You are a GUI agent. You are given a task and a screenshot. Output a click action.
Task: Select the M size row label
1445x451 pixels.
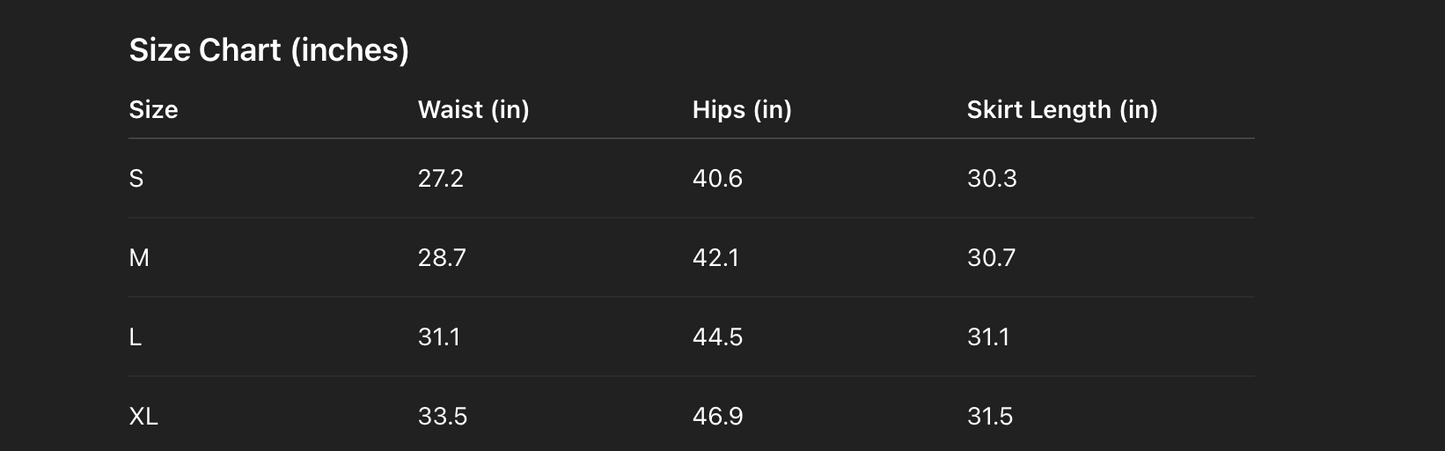pos(139,258)
